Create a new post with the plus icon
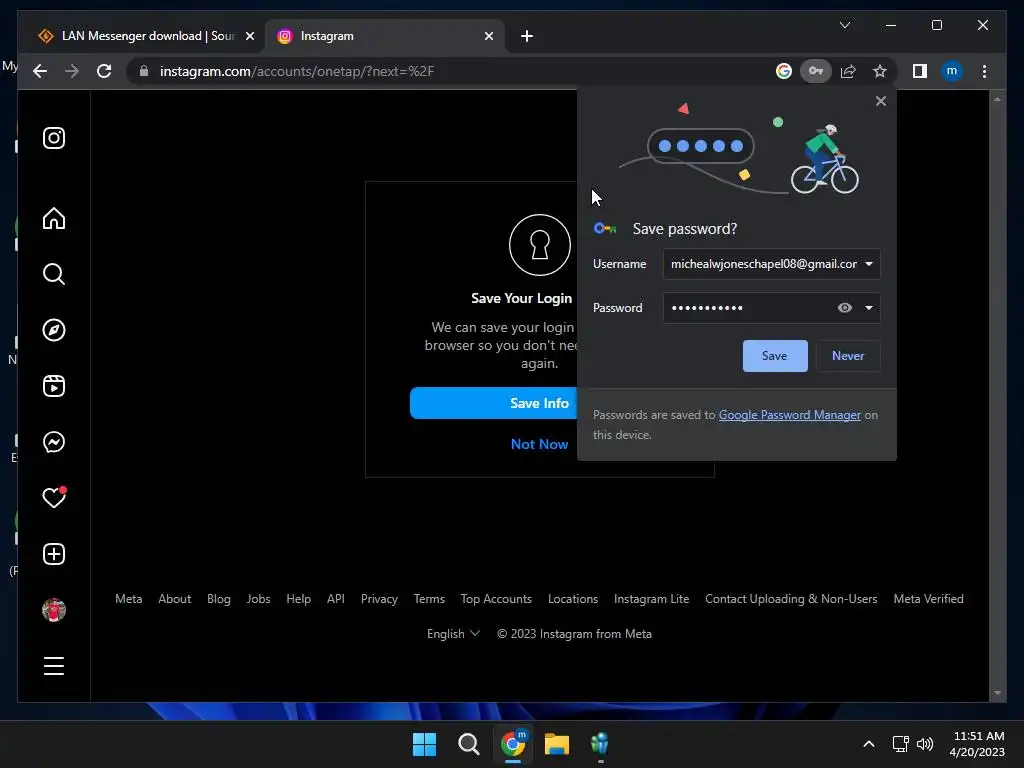The image size is (1024, 768). pos(54,554)
